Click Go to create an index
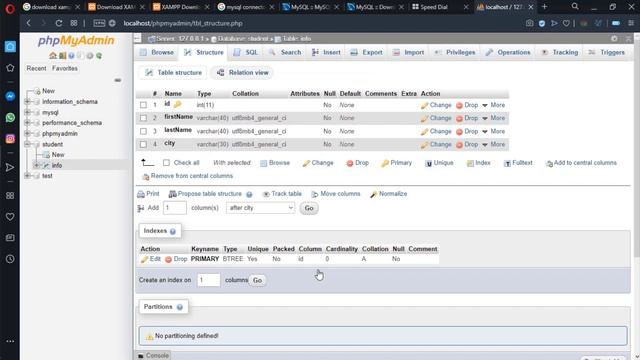The width and height of the screenshot is (640, 360). click(257, 280)
